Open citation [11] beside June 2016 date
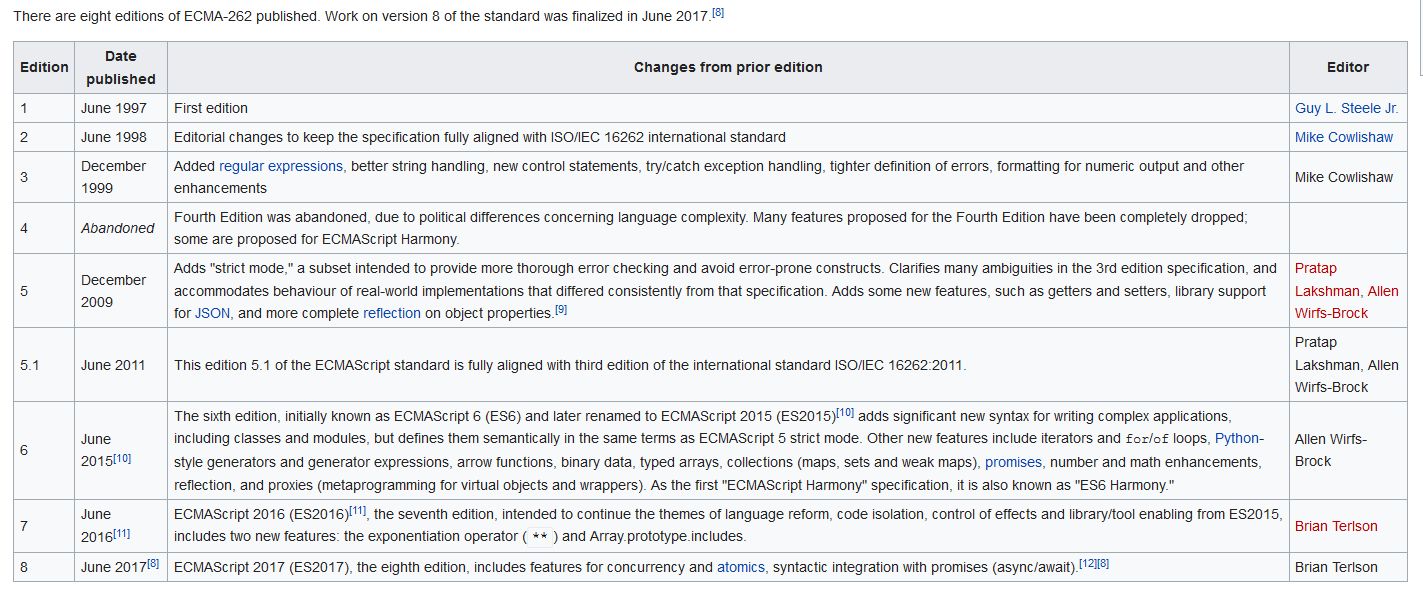 (122, 533)
